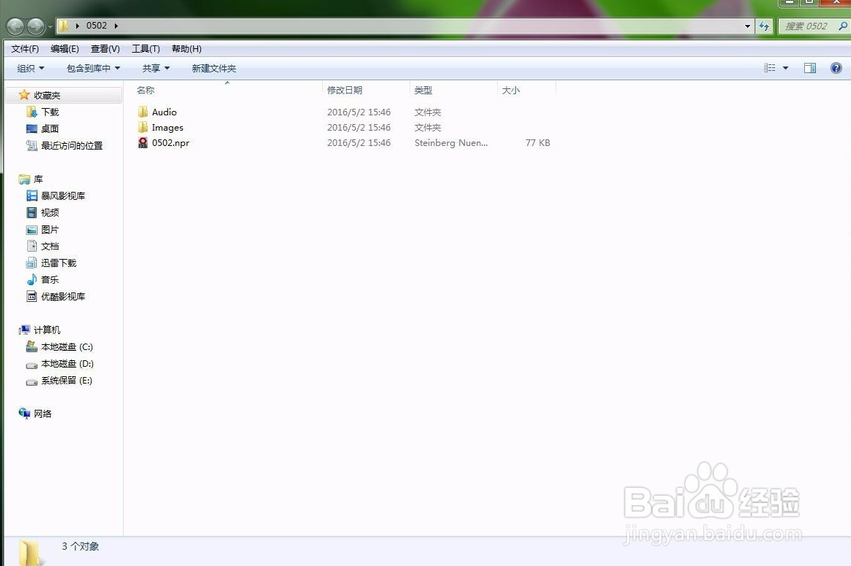Expand the 包含到库中 dropdown
851x566 pixels.
point(93,68)
